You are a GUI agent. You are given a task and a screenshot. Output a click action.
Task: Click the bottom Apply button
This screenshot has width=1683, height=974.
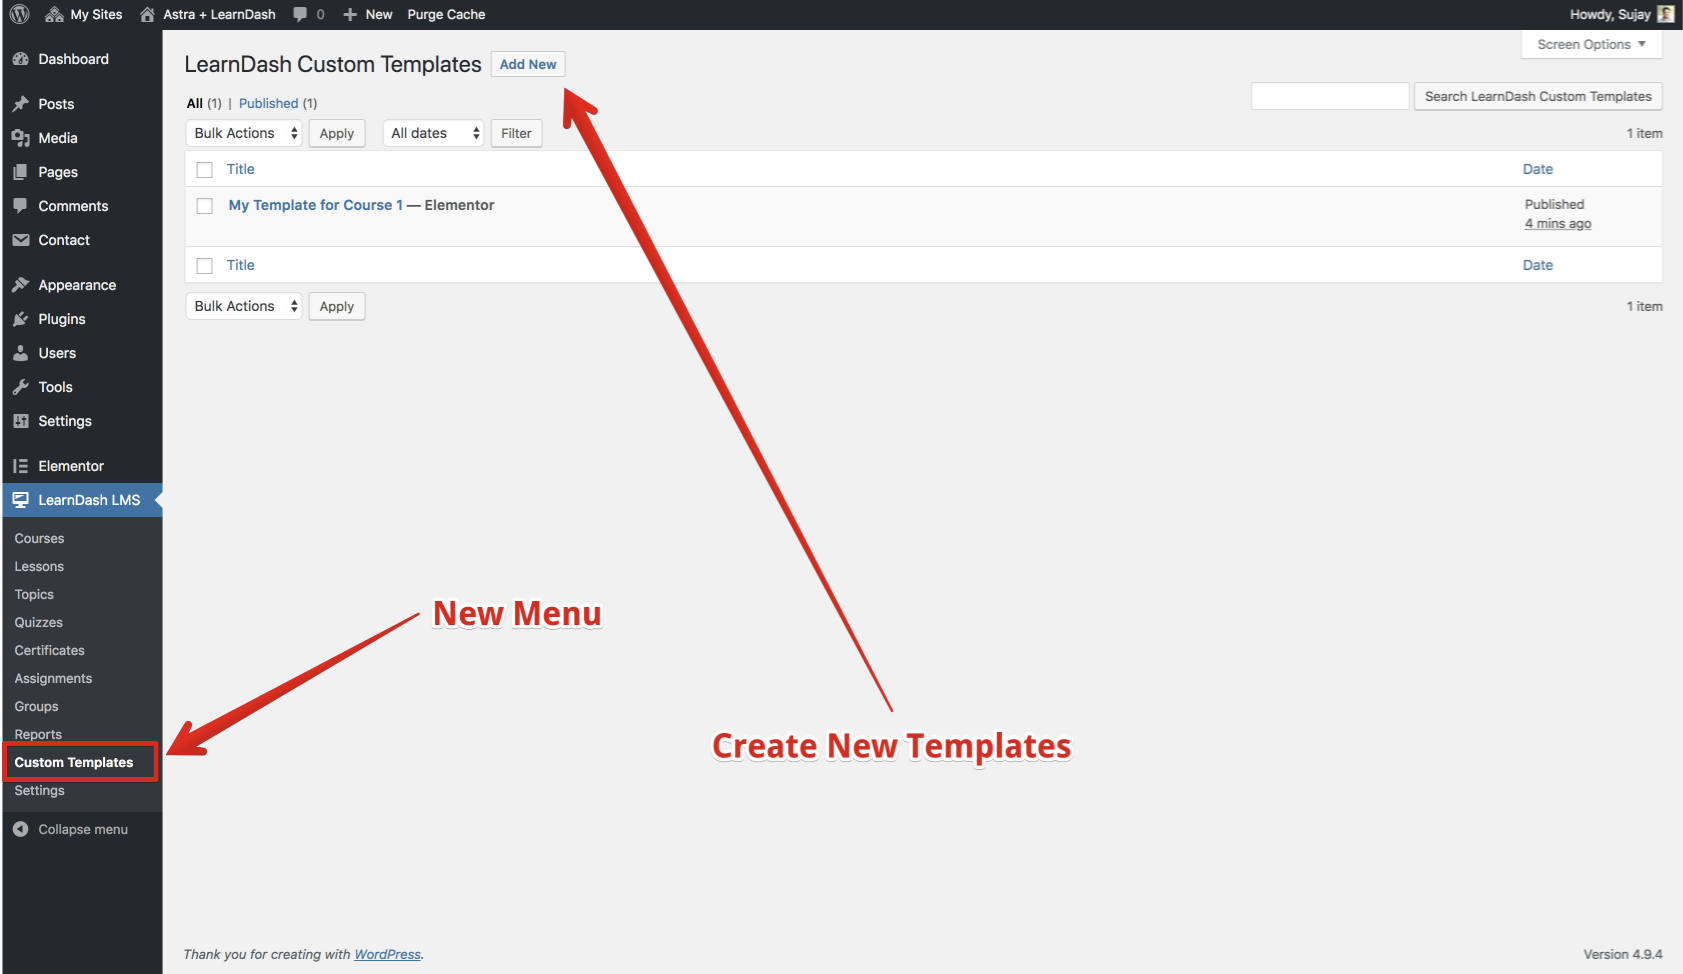(337, 306)
